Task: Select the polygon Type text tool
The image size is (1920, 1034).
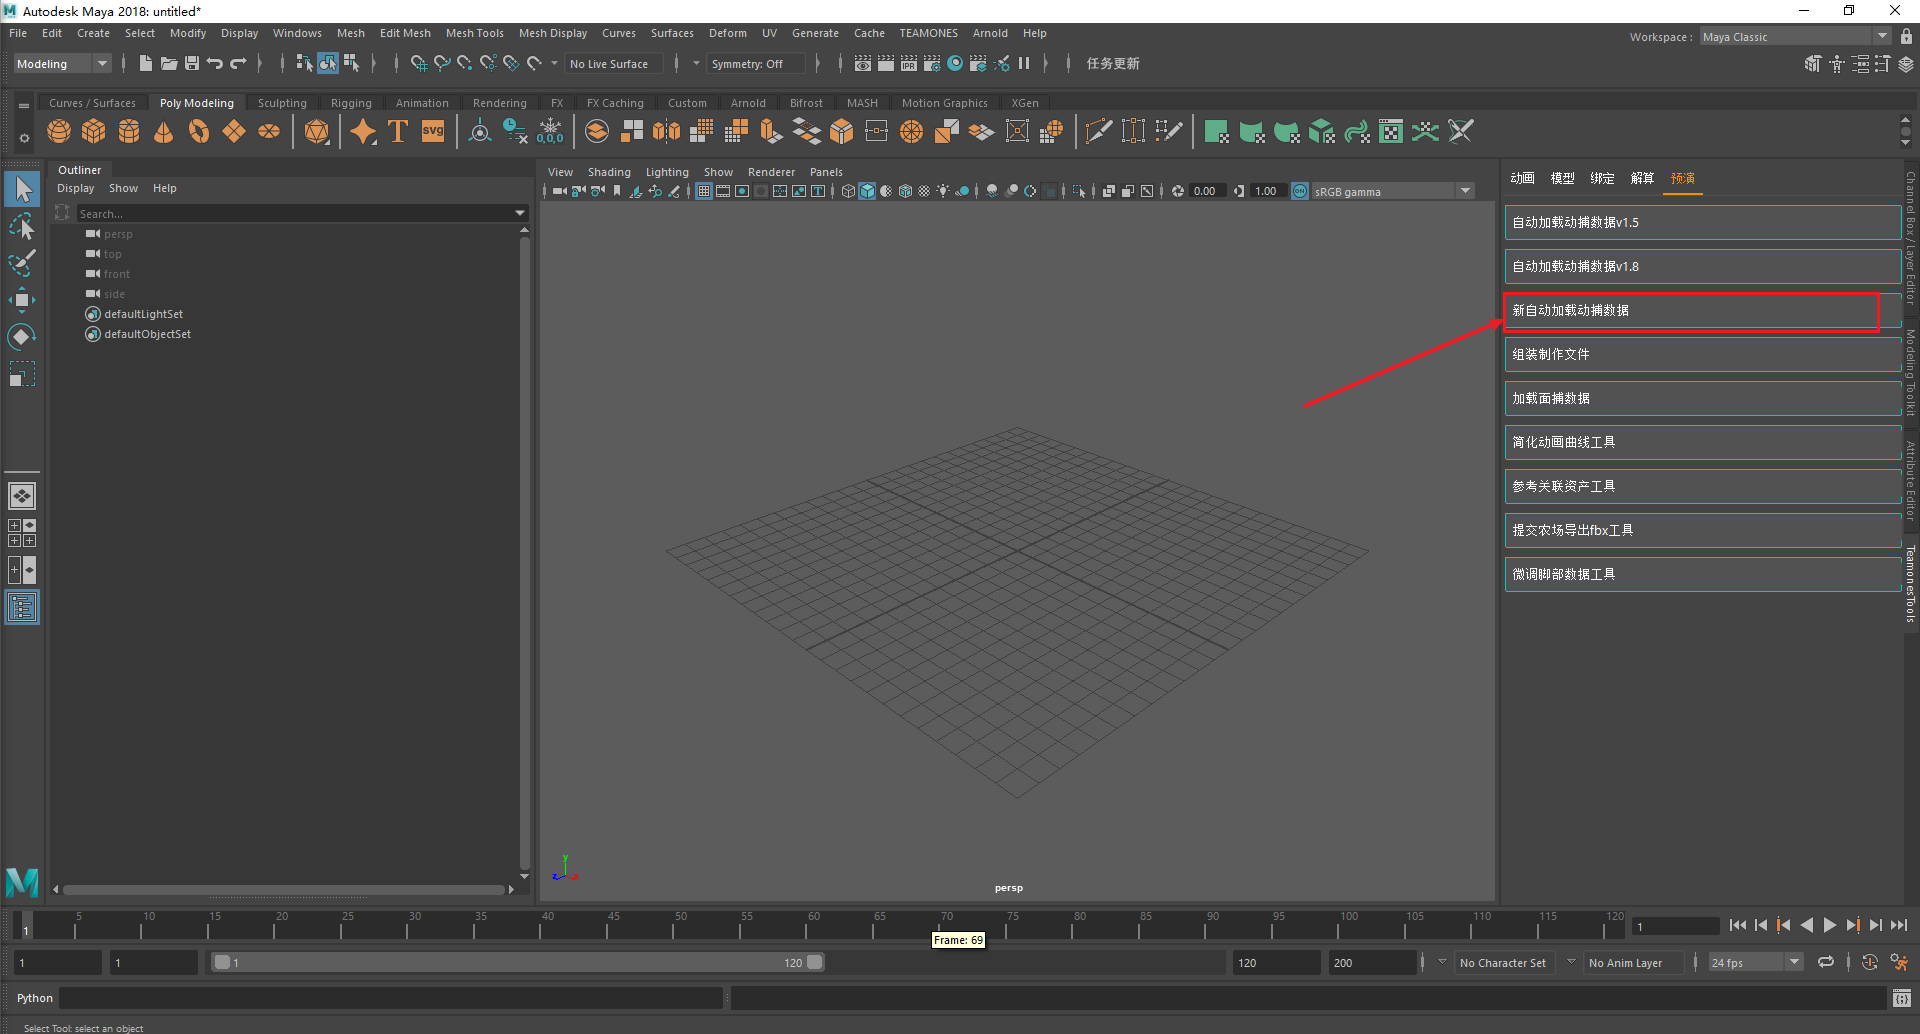Action: [x=398, y=132]
